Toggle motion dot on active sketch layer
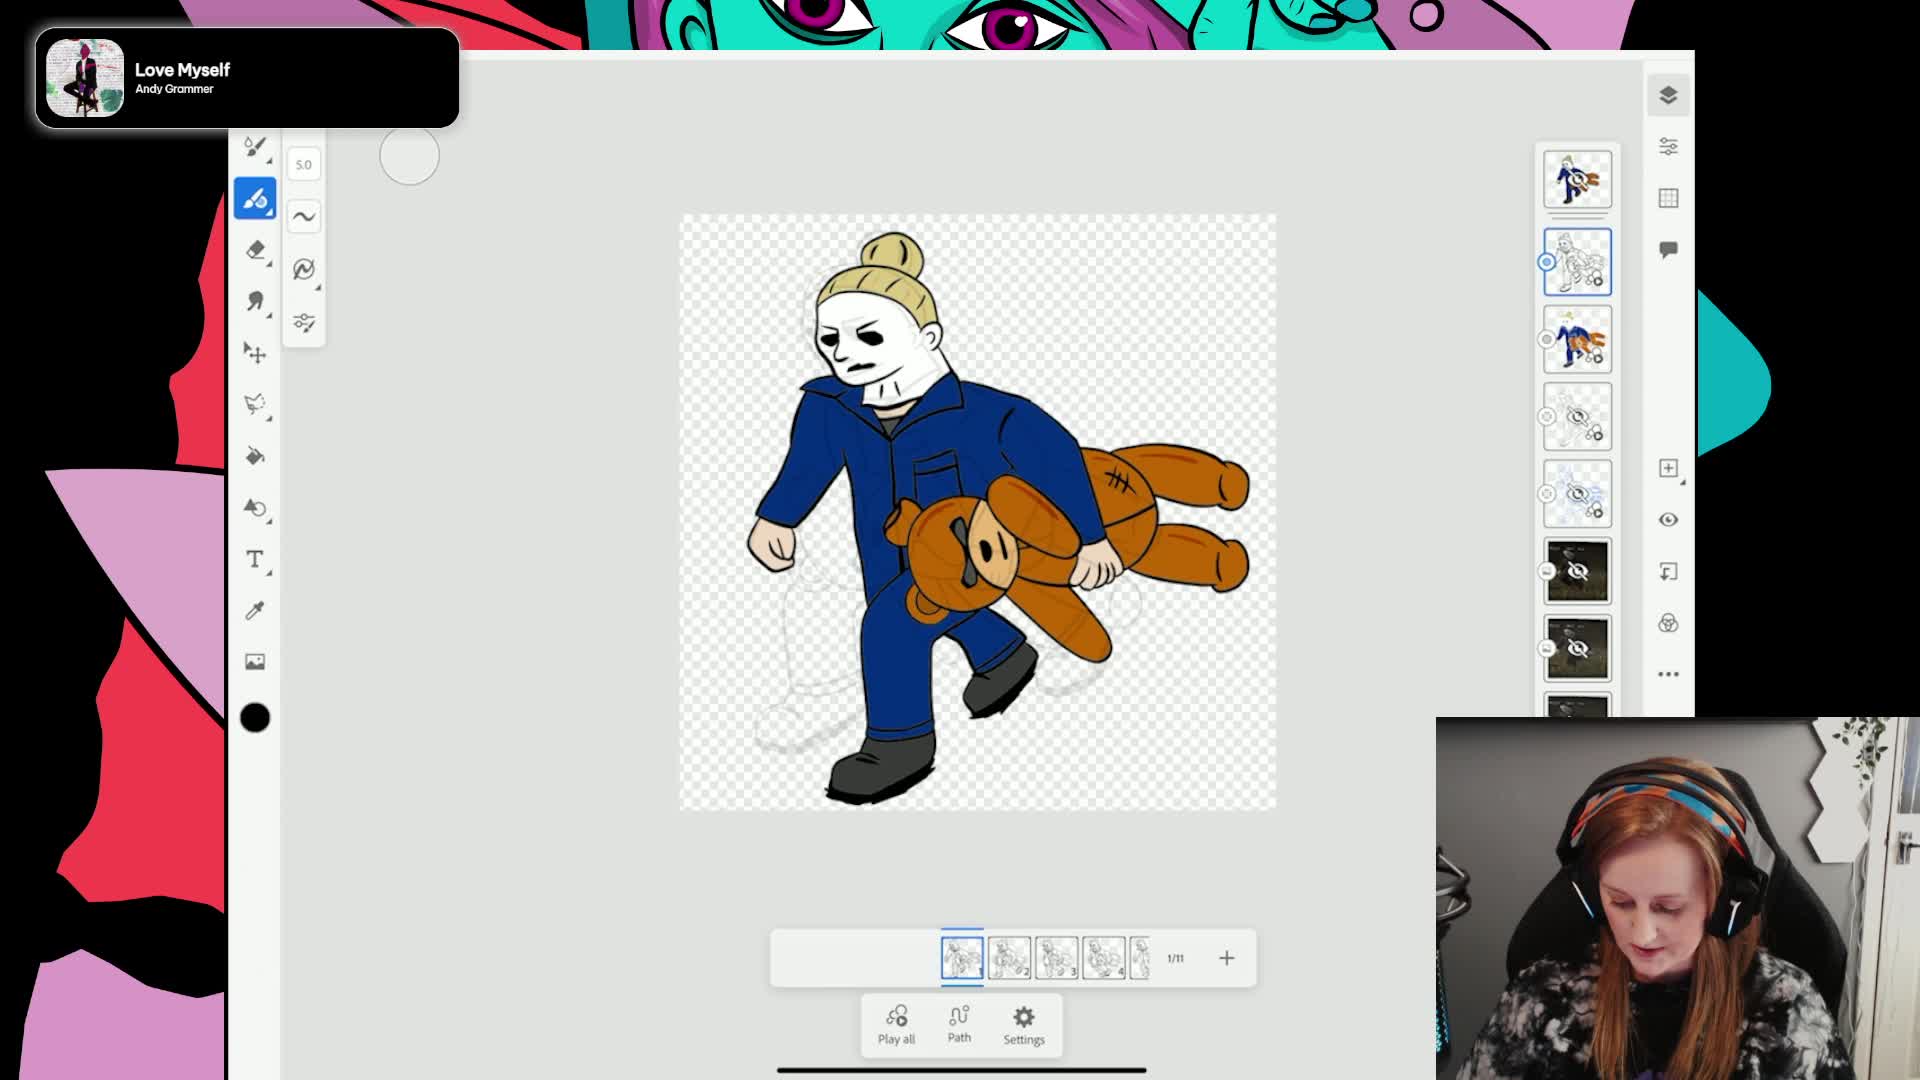Image resolution: width=1920 pixels, height=1080 pixels. pos(1546,262)
